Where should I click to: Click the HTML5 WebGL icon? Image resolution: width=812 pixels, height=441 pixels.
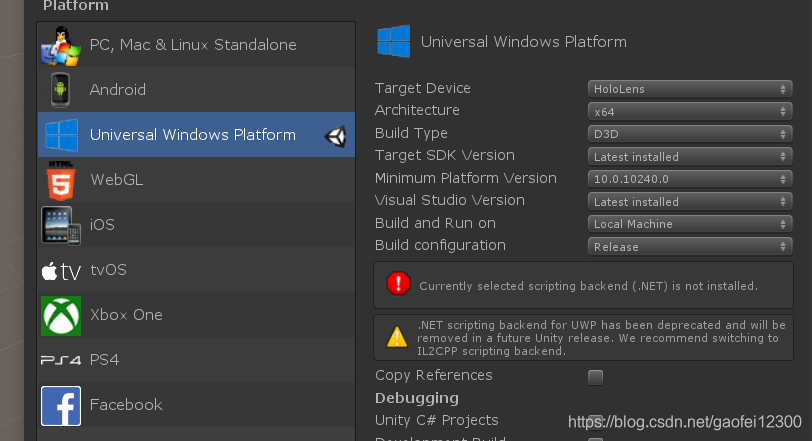[x=61, y=180]
